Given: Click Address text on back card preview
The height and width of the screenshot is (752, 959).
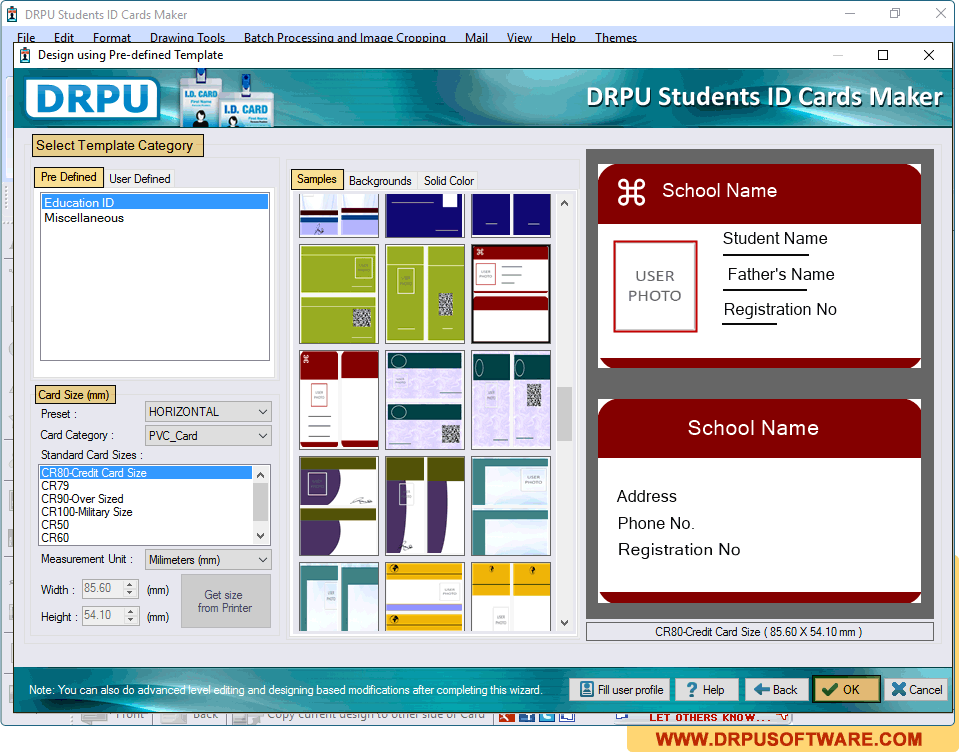Looking at the screenshot, I should [646, 496].
